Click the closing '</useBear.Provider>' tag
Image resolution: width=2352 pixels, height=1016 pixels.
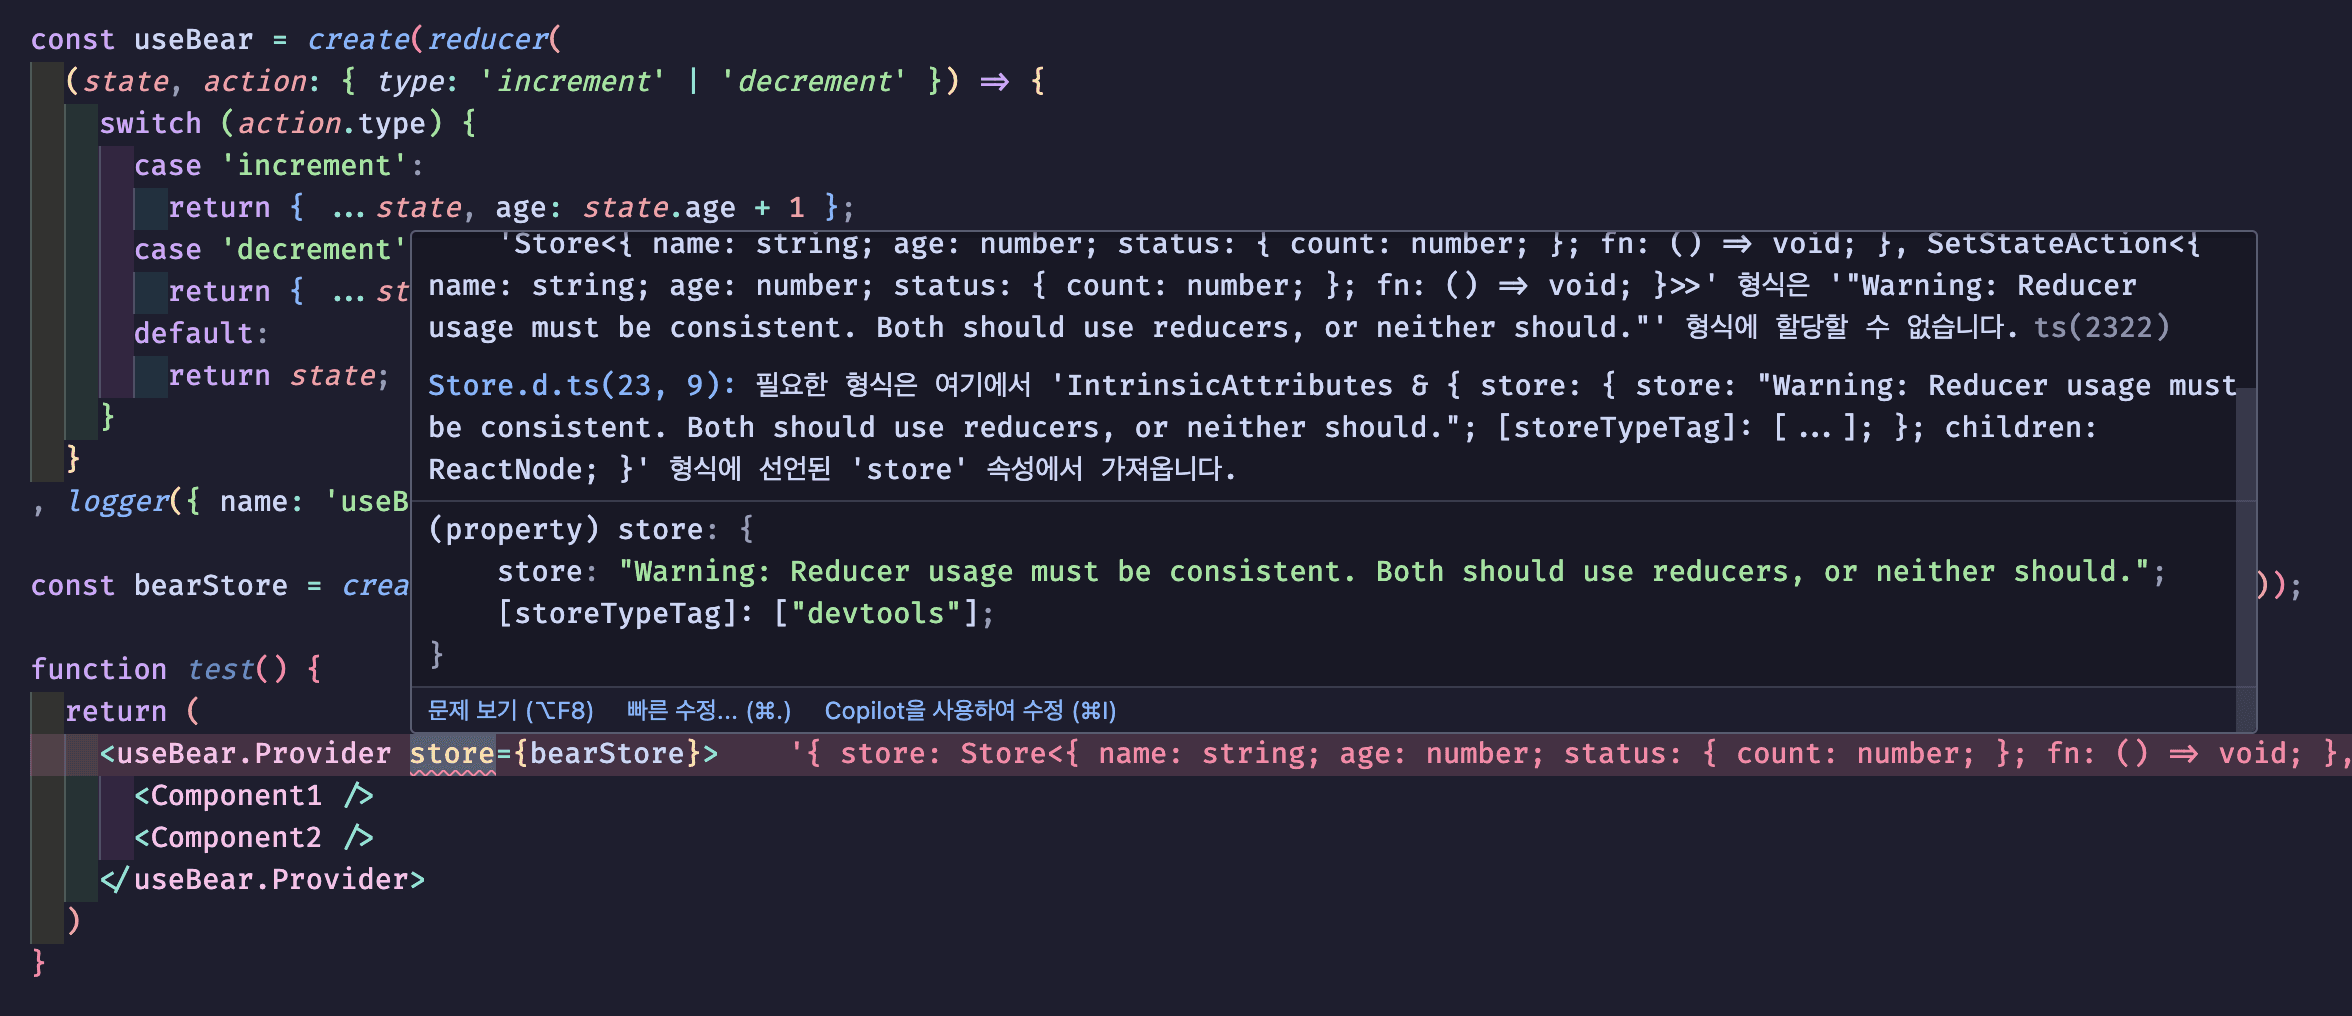[x=262, y=880]
